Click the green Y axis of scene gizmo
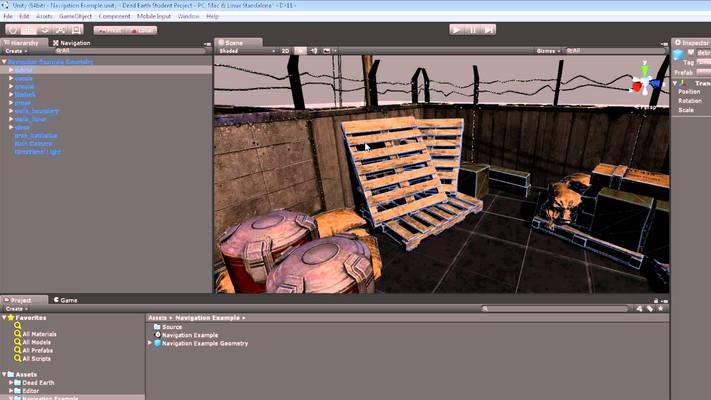Screen dimensions: 711x400 [x=645, y=68]
